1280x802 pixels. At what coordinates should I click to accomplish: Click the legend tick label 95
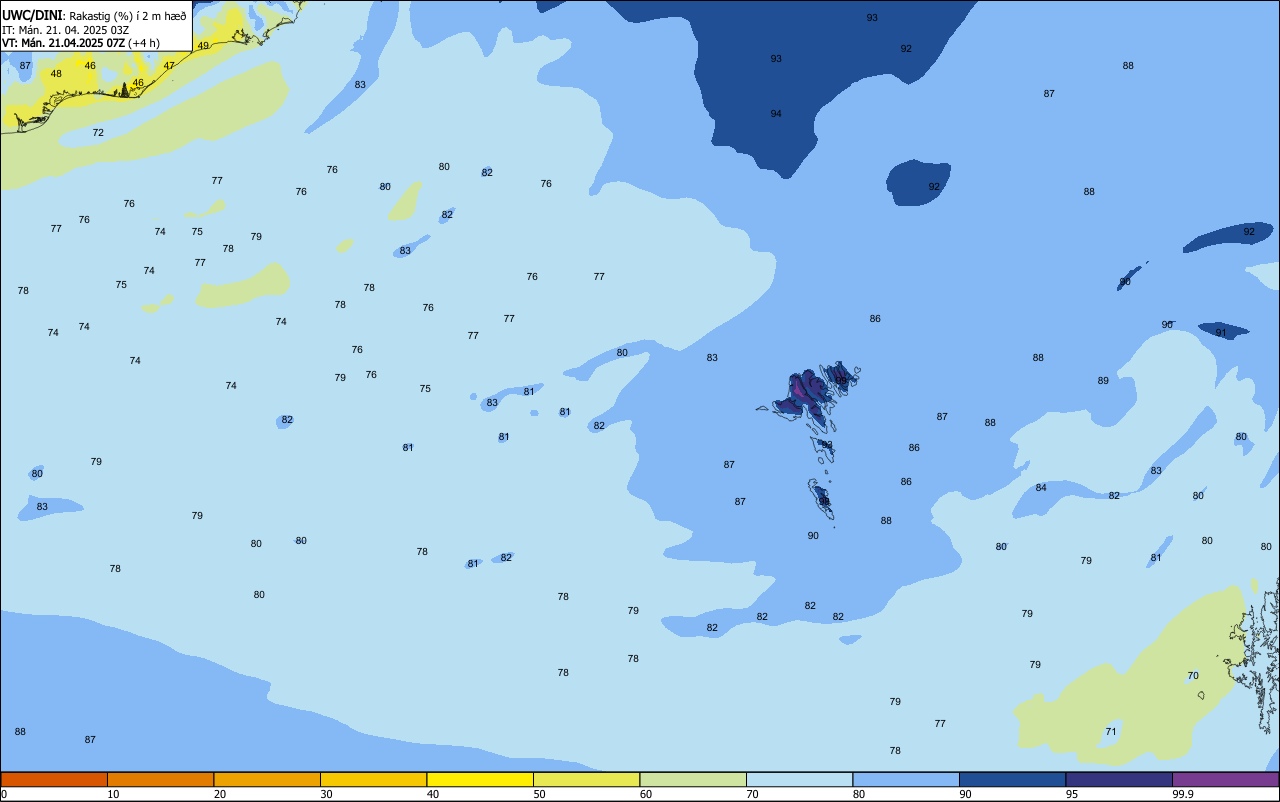pyautogui.click(x=1072, y=794)
